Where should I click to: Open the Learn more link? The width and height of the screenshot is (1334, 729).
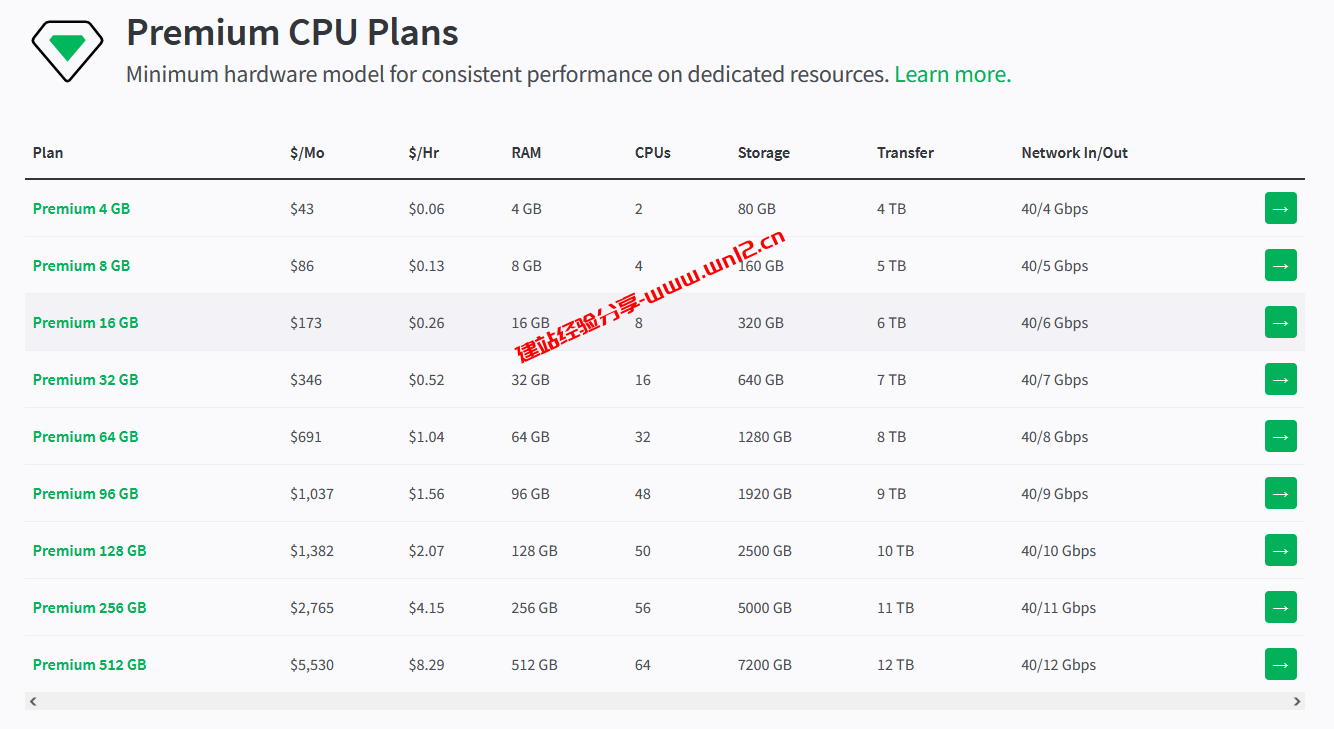click(952, 74)
